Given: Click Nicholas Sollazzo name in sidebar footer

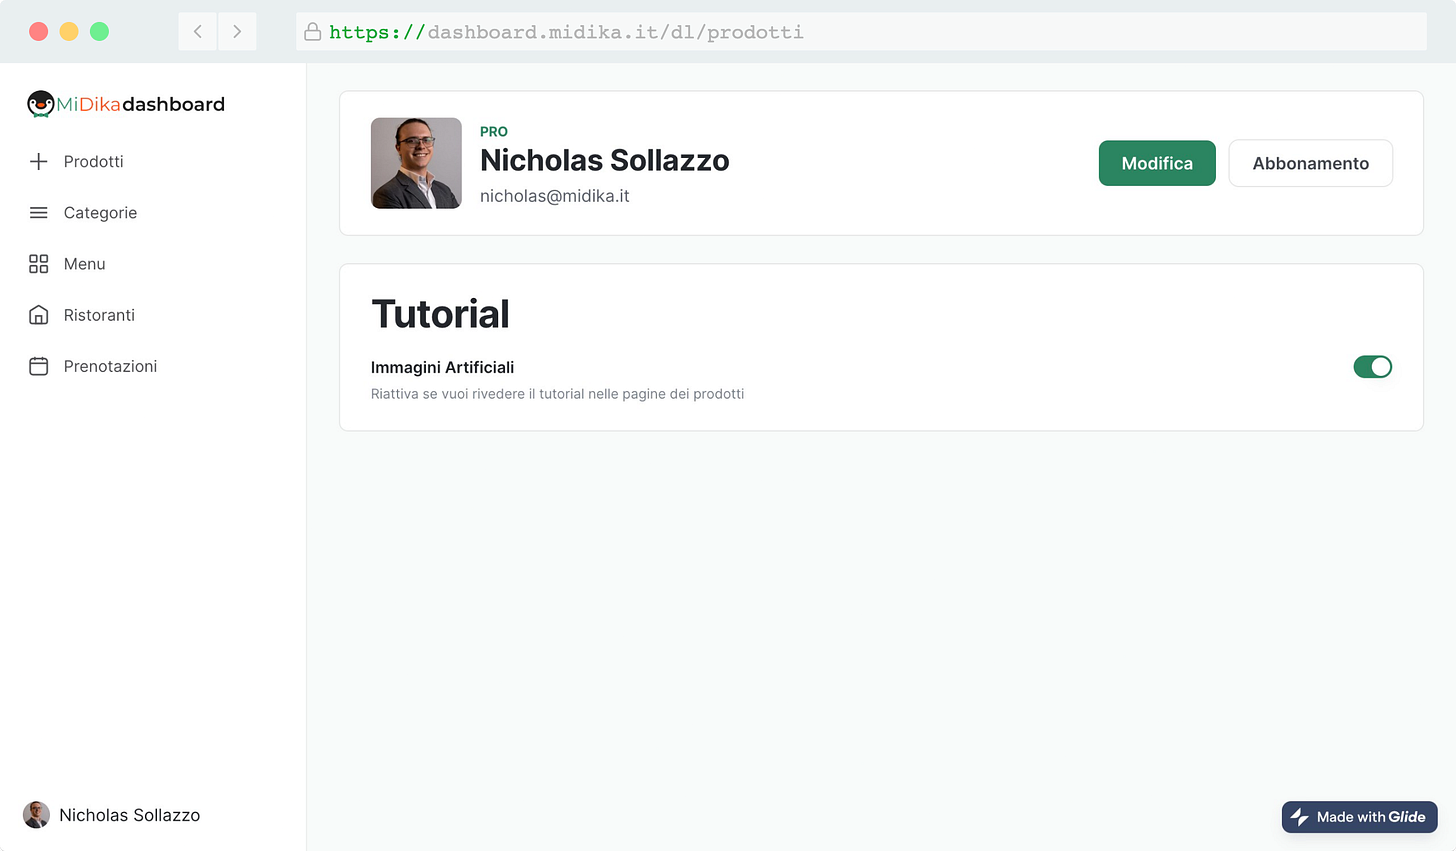Looking at the screenshot, I should [x=130, y=815].
